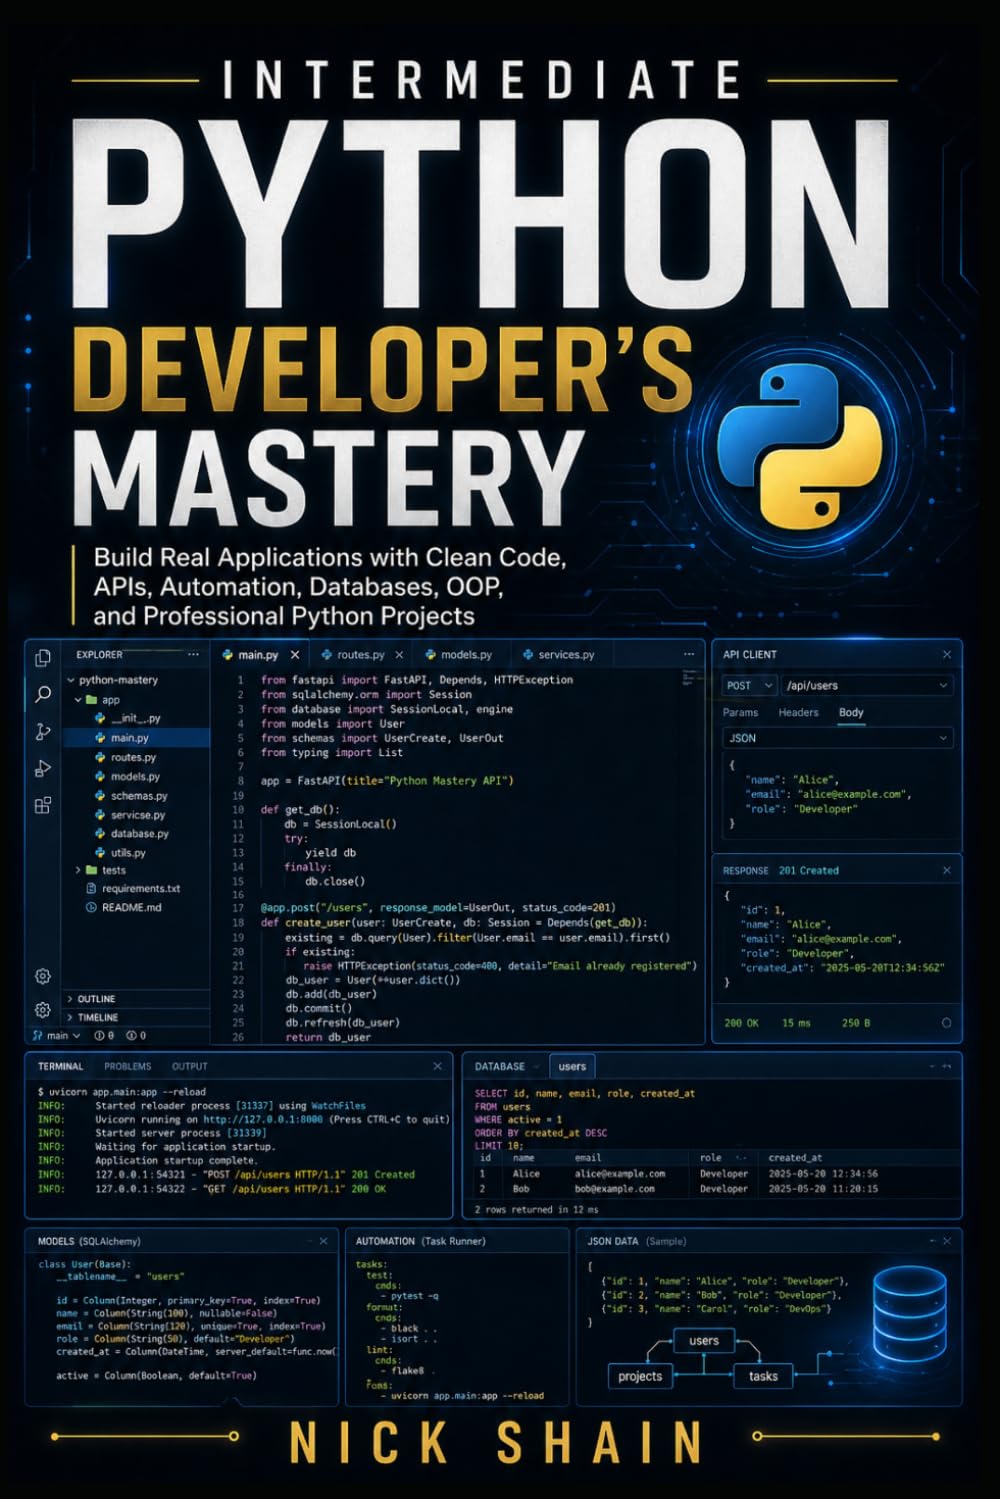Viewport: 1000px width, 1499px height.
Task: Collapse the python-mastery root folder
Action: point(70,680)
